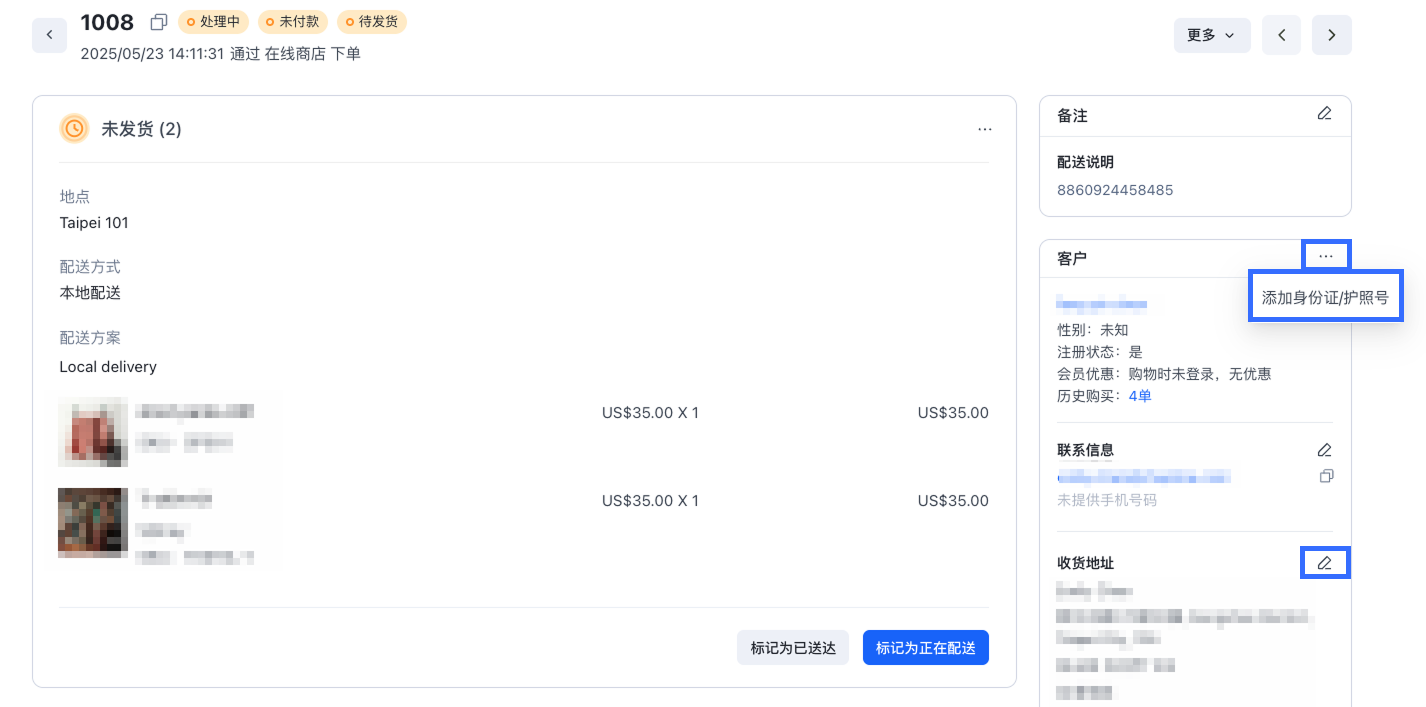Open the blurred customer name link

(x=1102, y=304)
